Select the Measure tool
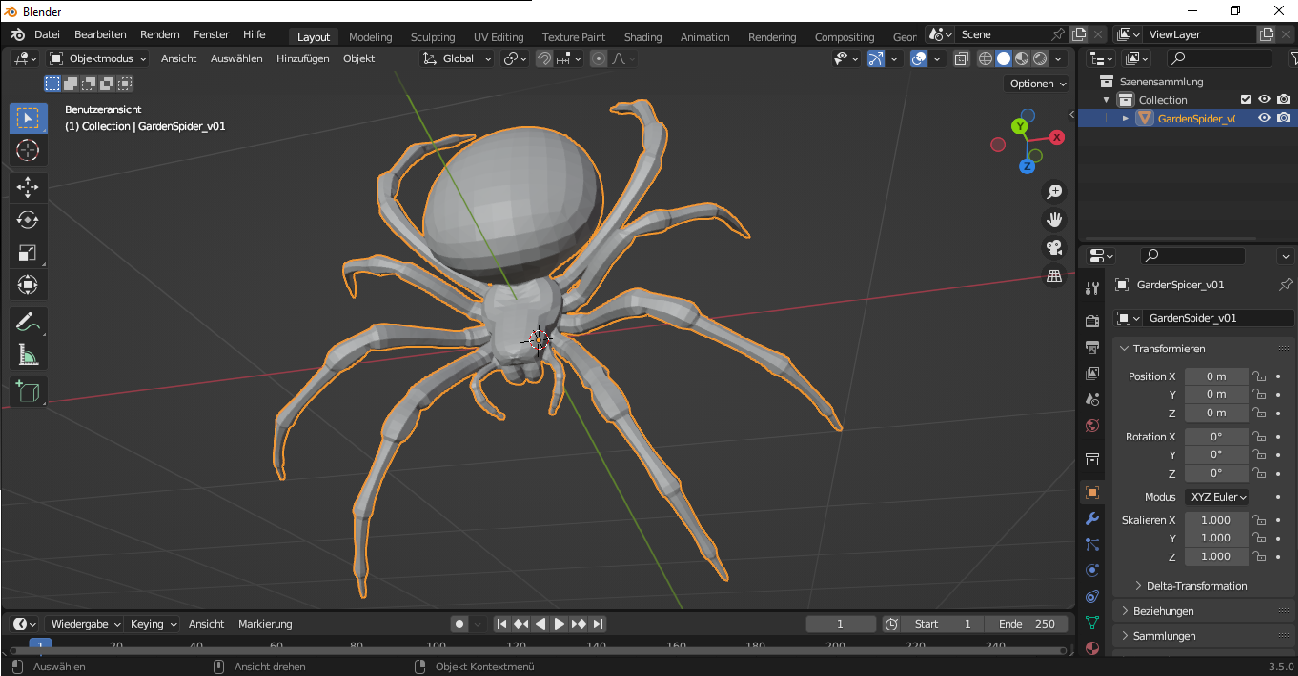This screenshot has width=1298, height=676. [x=28, y=355]
